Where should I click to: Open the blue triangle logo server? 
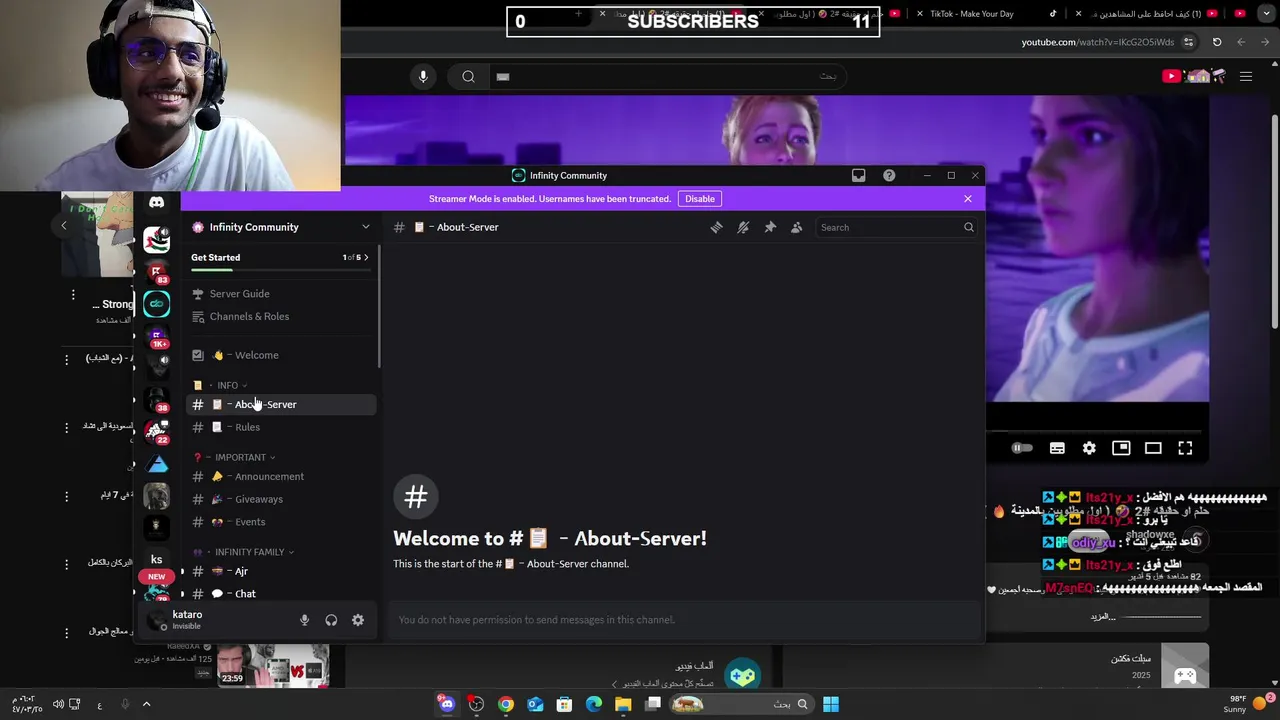click(x=157, y=463)
